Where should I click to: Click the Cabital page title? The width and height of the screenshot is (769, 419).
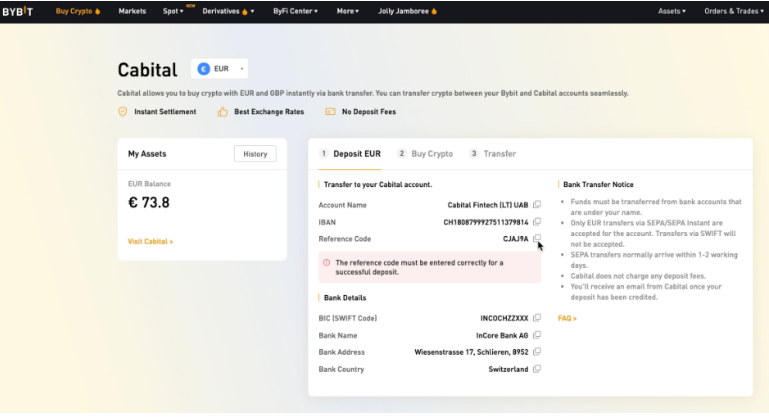[x=147, y=70]
